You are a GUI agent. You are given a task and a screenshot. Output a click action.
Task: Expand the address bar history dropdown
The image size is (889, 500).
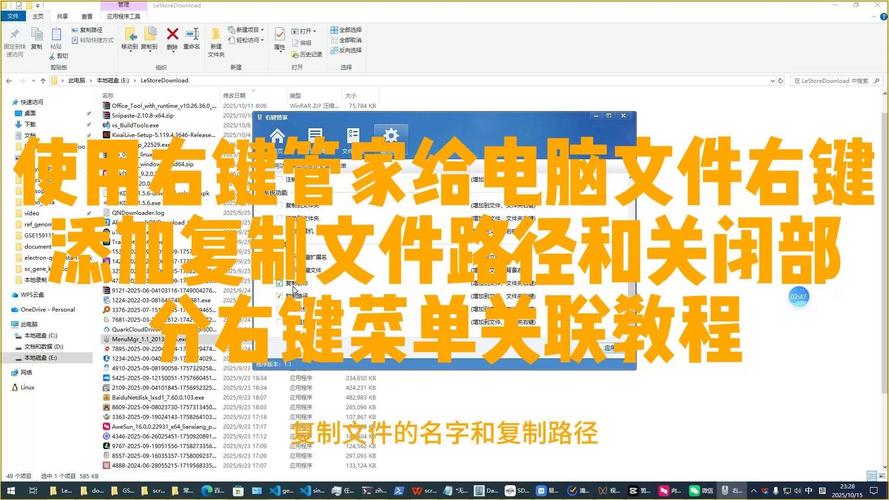tap(772, 81)
